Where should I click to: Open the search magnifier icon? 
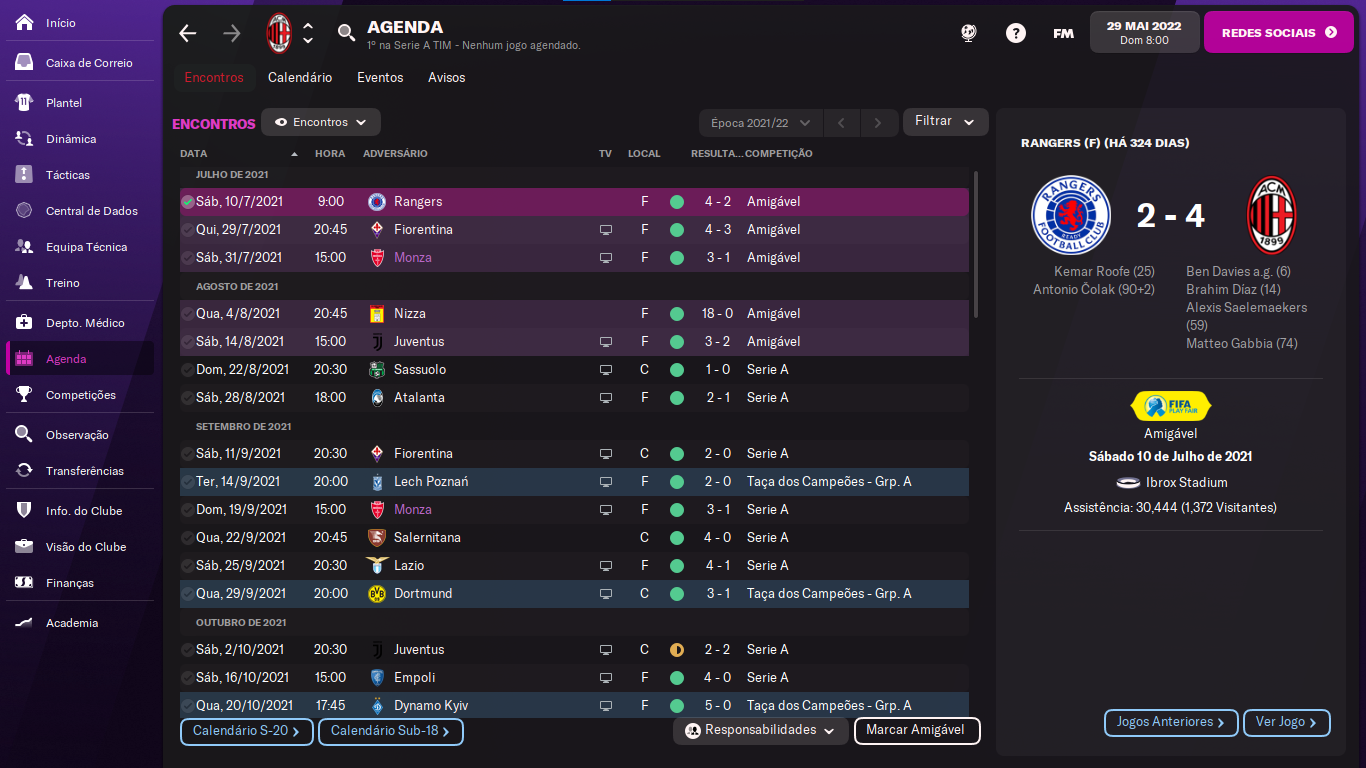coord(346,33)
